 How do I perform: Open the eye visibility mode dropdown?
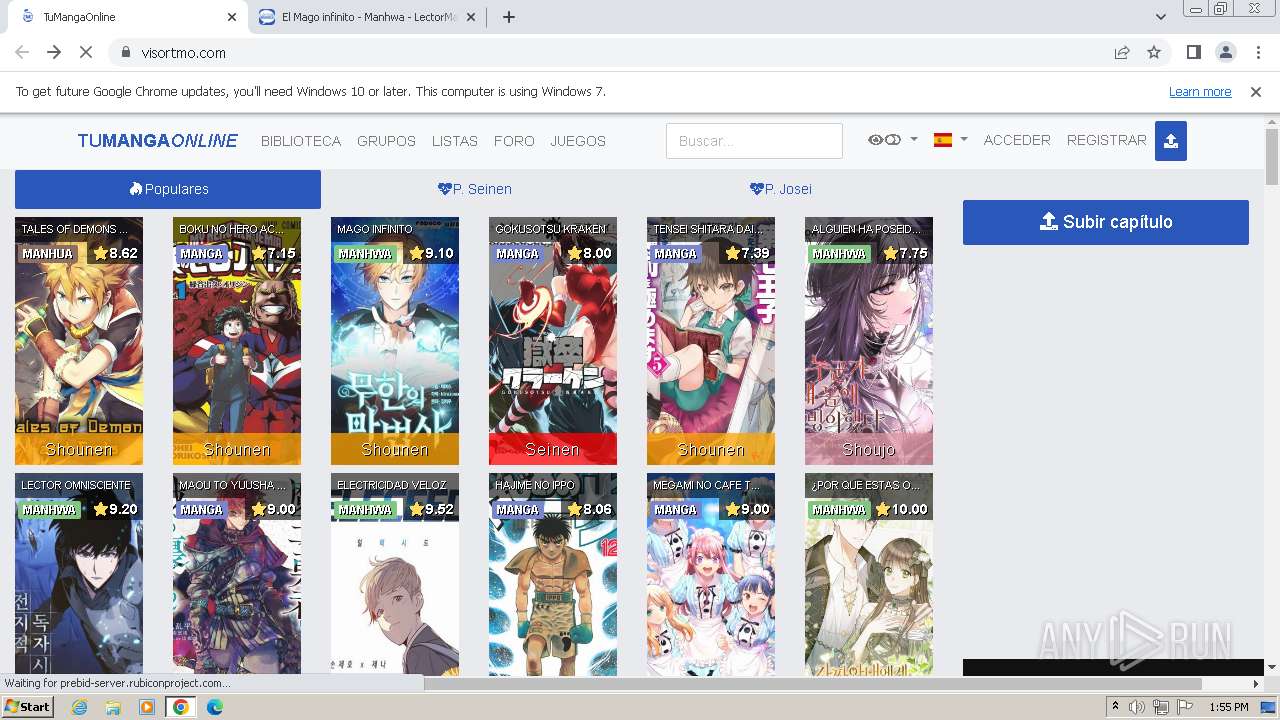pos(892,140)
